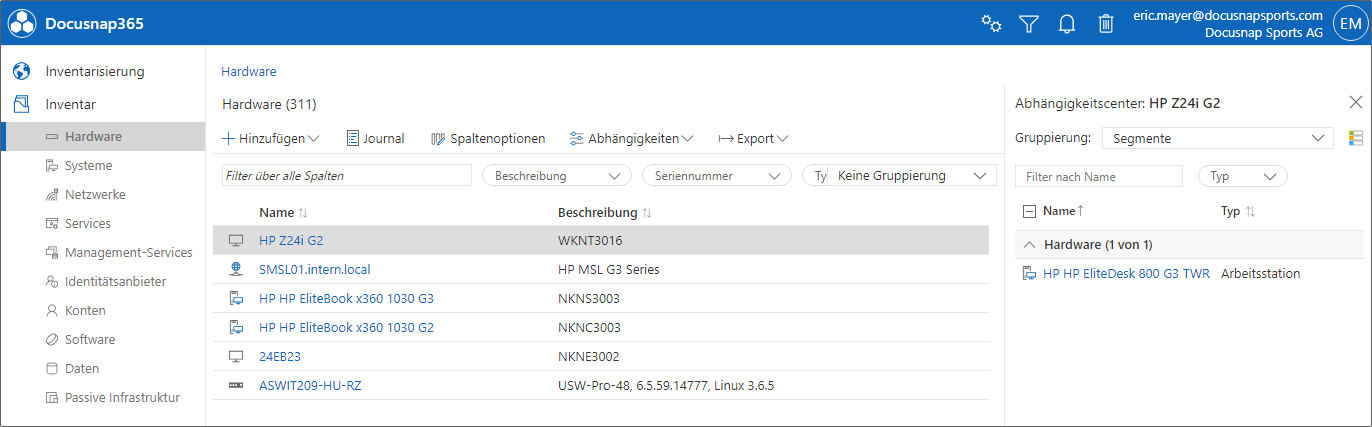The image size is (1372, 427).
Task: Sort dependency panel by Name
Action: click(1063, 211)
